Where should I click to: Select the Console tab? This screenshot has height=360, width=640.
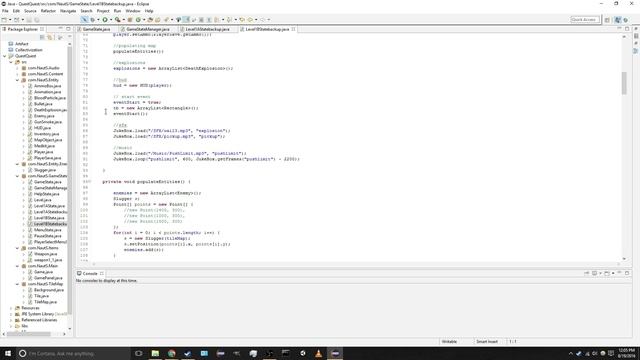point(90,273)
